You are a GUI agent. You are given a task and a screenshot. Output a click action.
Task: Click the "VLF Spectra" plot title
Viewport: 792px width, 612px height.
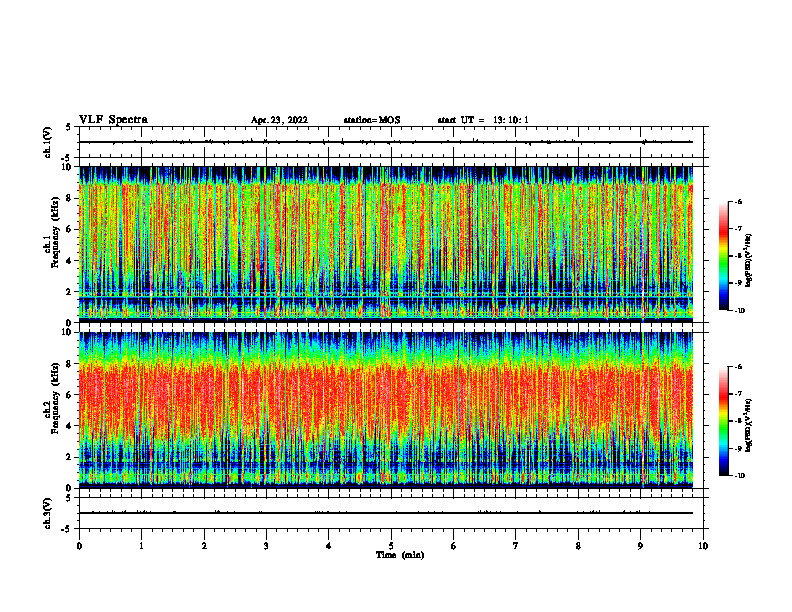coord(113,120)
